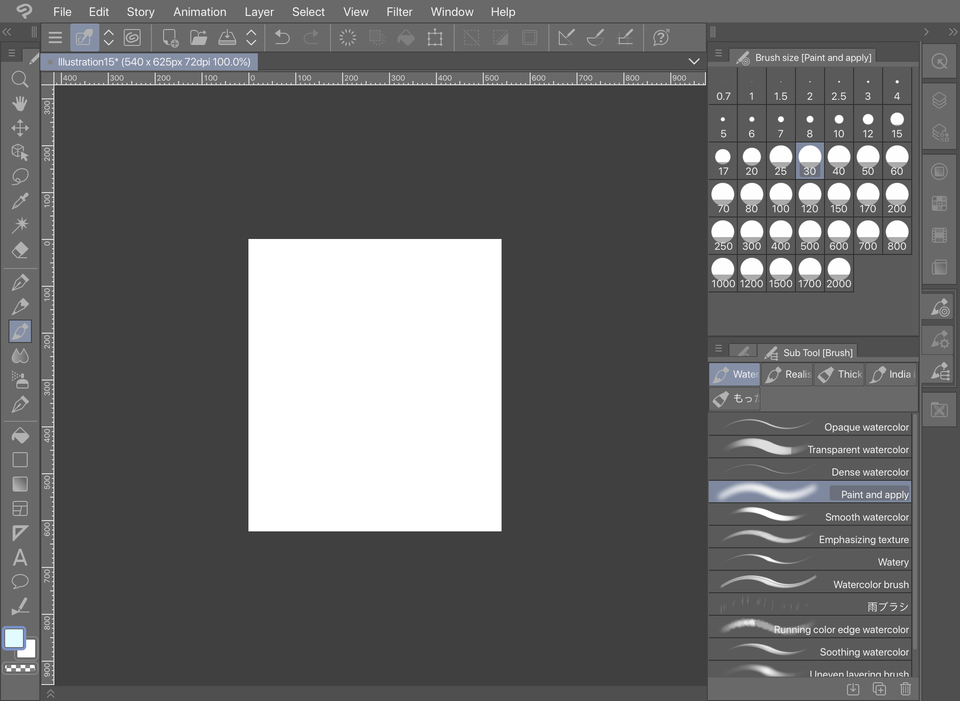Click the Delete sub tool trash icon

tap(906, 689)
